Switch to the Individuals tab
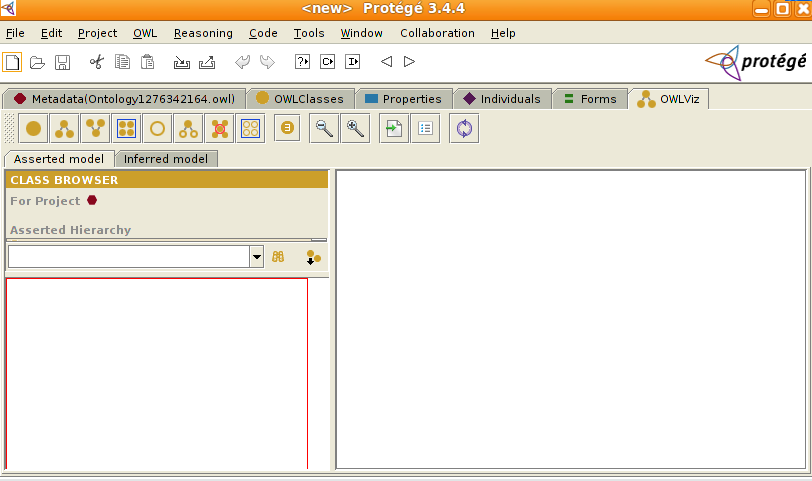This screenshot has width=812, height=481. point(502,99)
